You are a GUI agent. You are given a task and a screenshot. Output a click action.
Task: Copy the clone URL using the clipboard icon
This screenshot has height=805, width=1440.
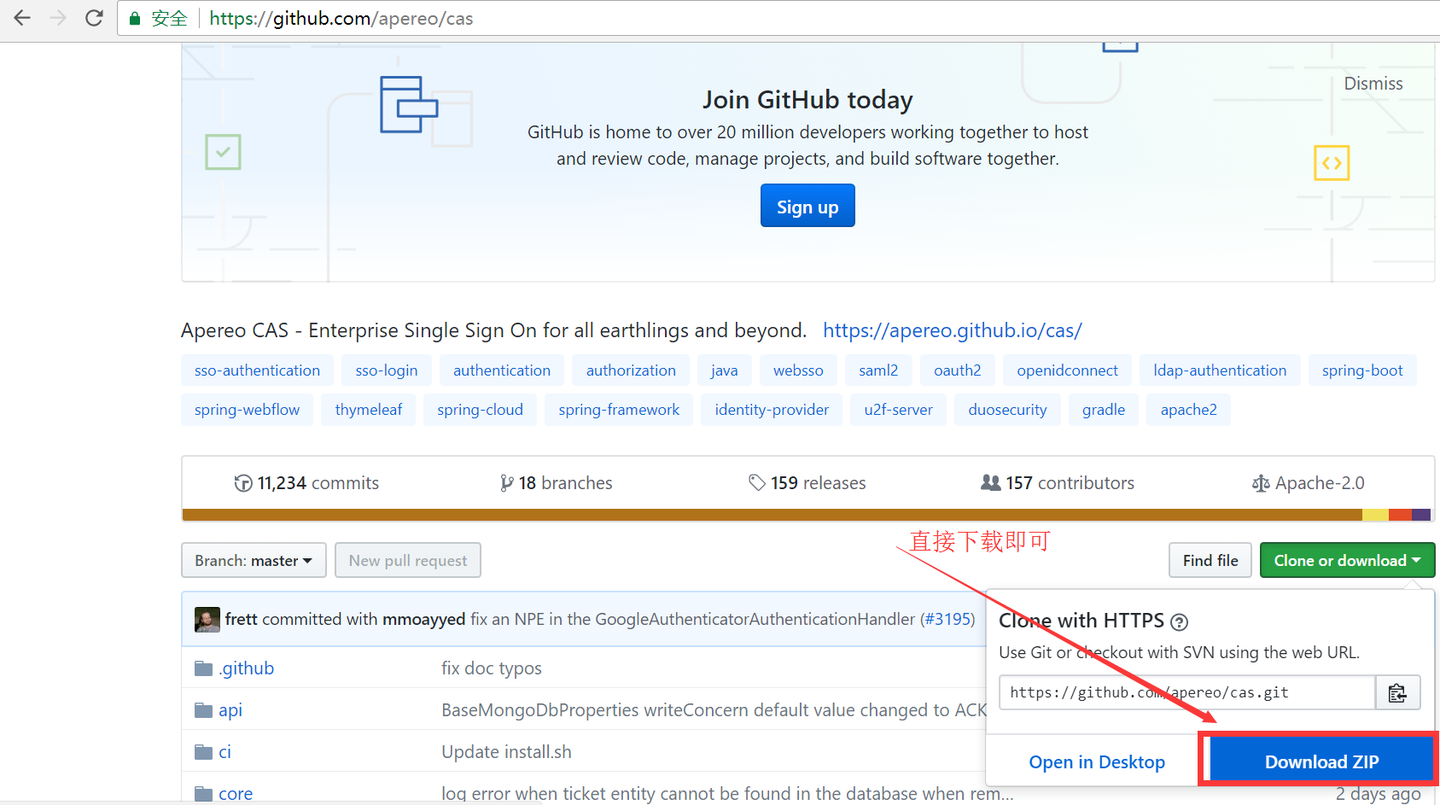(x=1397, y=691)
